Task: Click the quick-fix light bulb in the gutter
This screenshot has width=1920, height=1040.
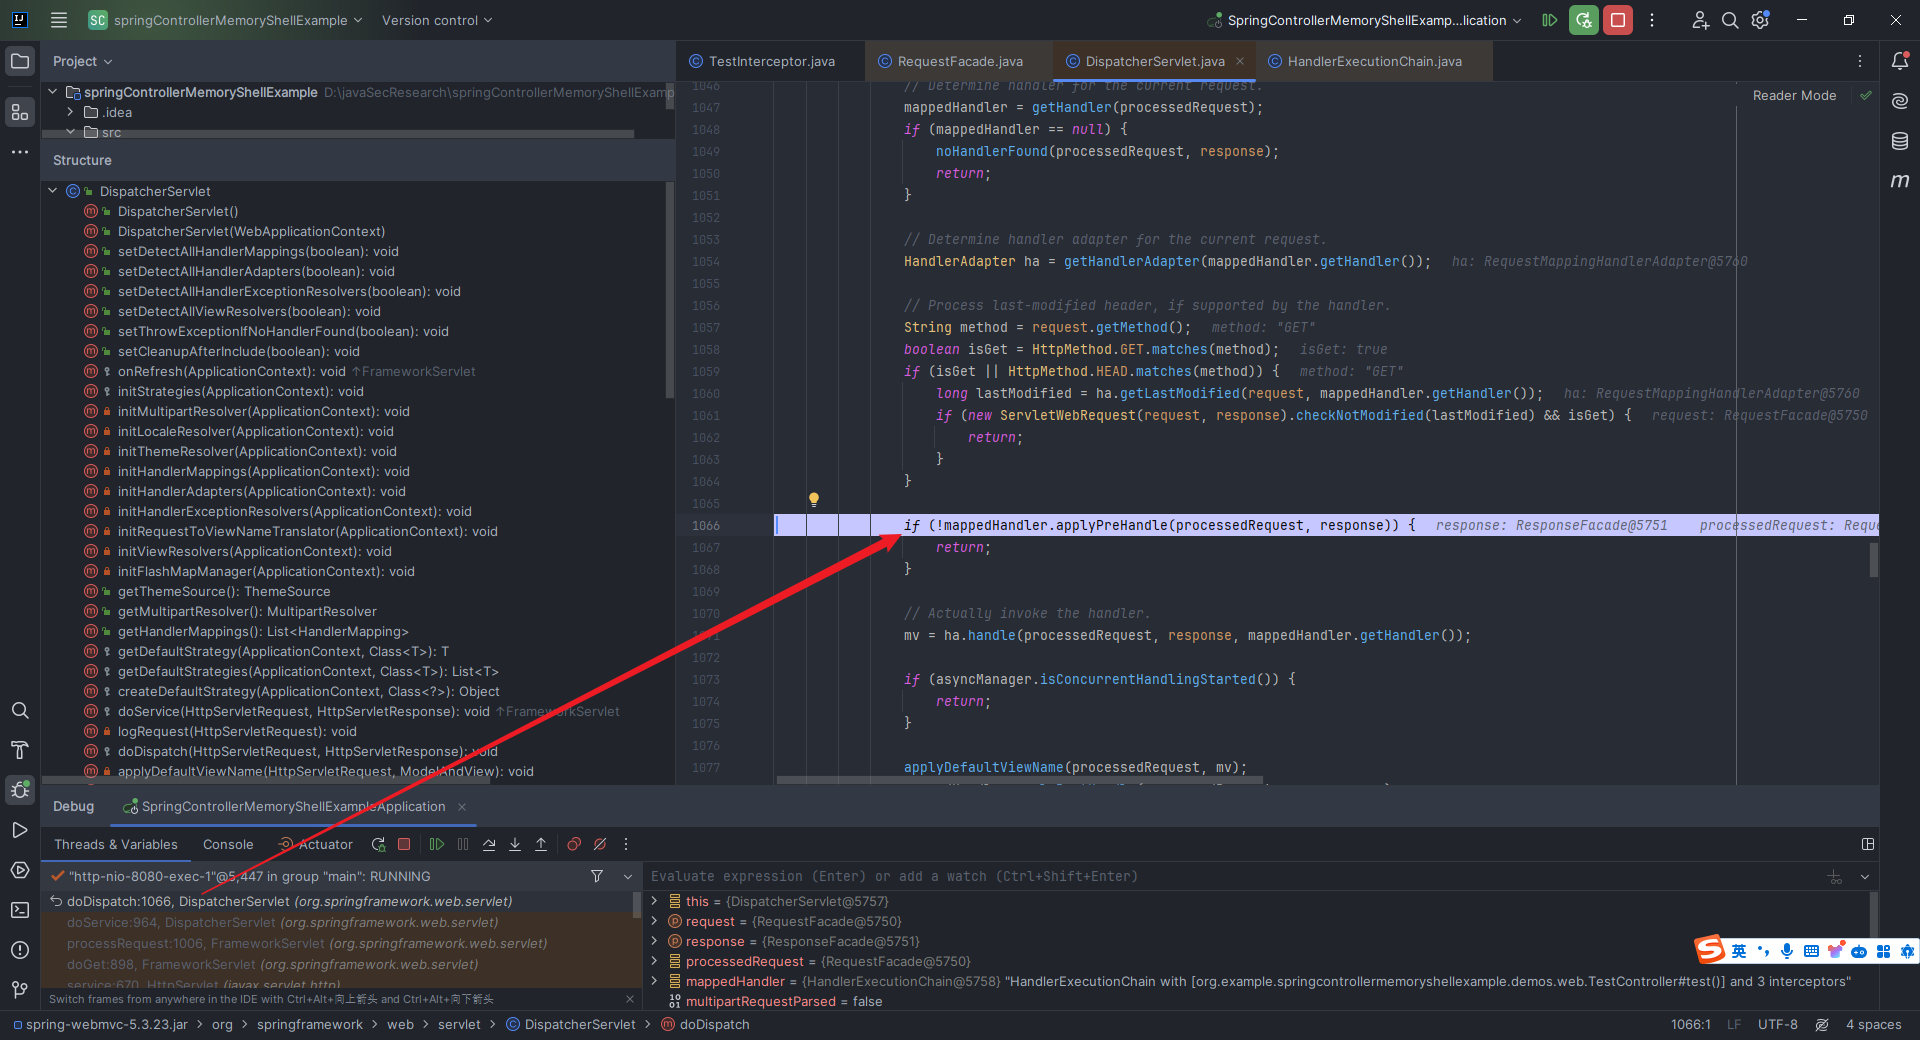Action: tap(814, 499)
